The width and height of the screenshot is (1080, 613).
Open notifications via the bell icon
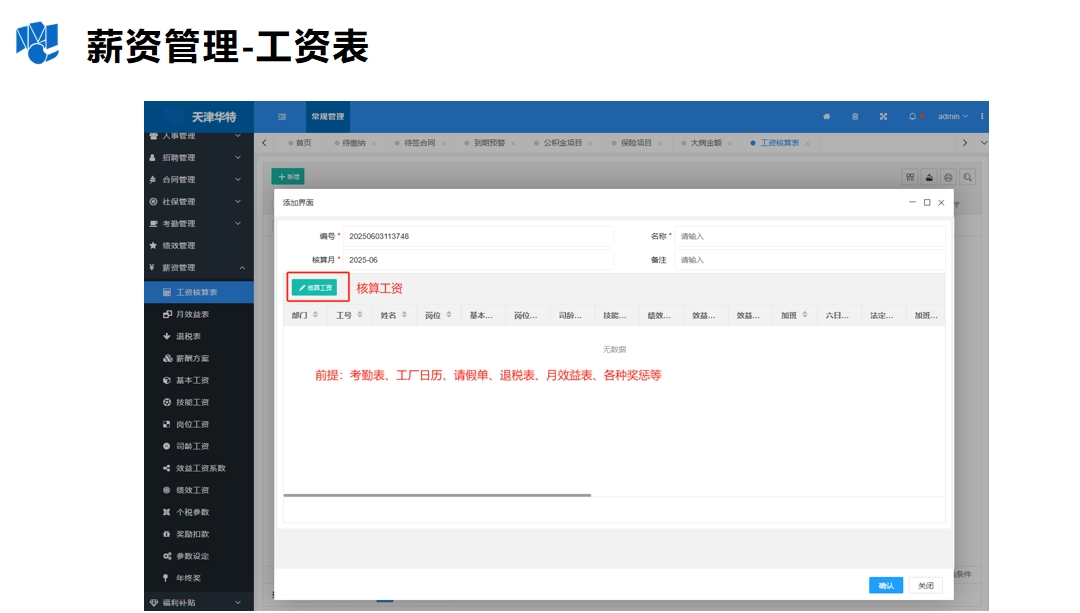912,116
